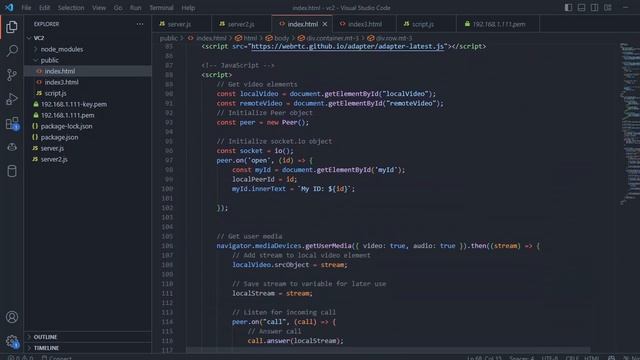This screenshot has height=360, width=640.
Task: Open the Search view in activity bar
Action: click(x=12, y=51)
